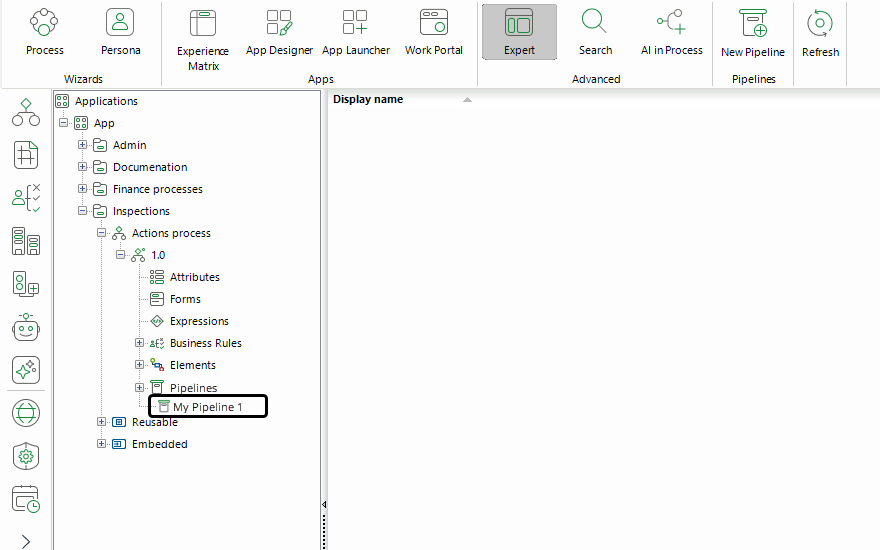
Task: Sort by Display name column header
Action: 368,99
